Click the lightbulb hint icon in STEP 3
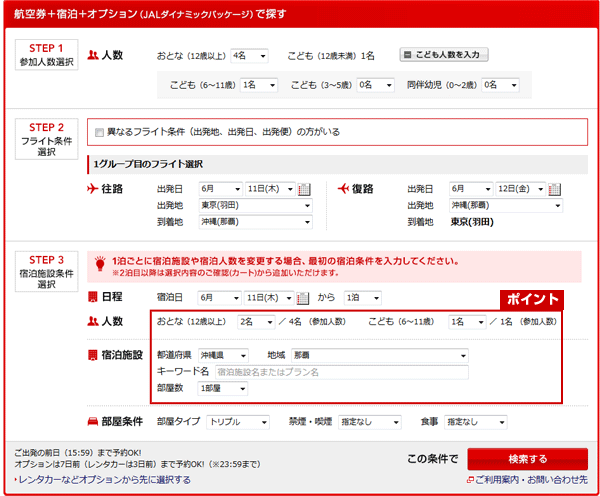Image resolution: width=600 pixels, height=496 pixels. click(100, 264)
